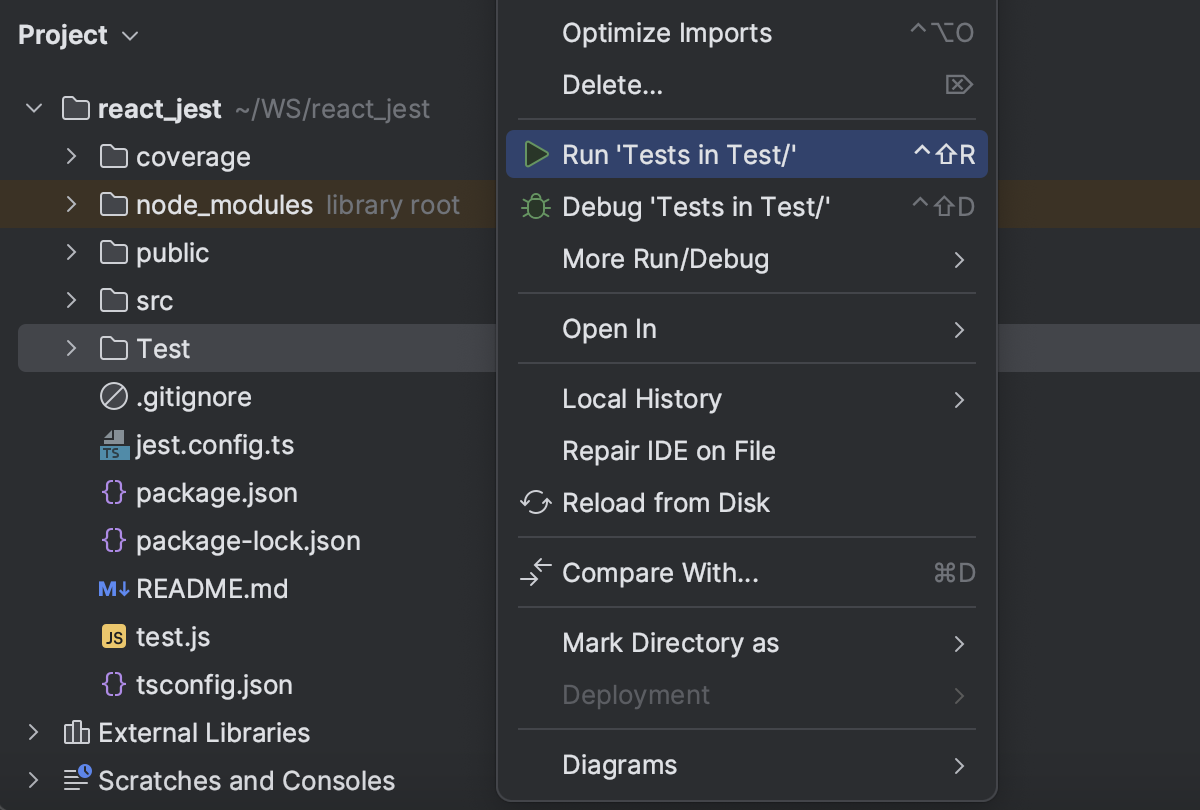Click the Debug bug icon
1200x810 pixels.
click(x=536, y=206)
